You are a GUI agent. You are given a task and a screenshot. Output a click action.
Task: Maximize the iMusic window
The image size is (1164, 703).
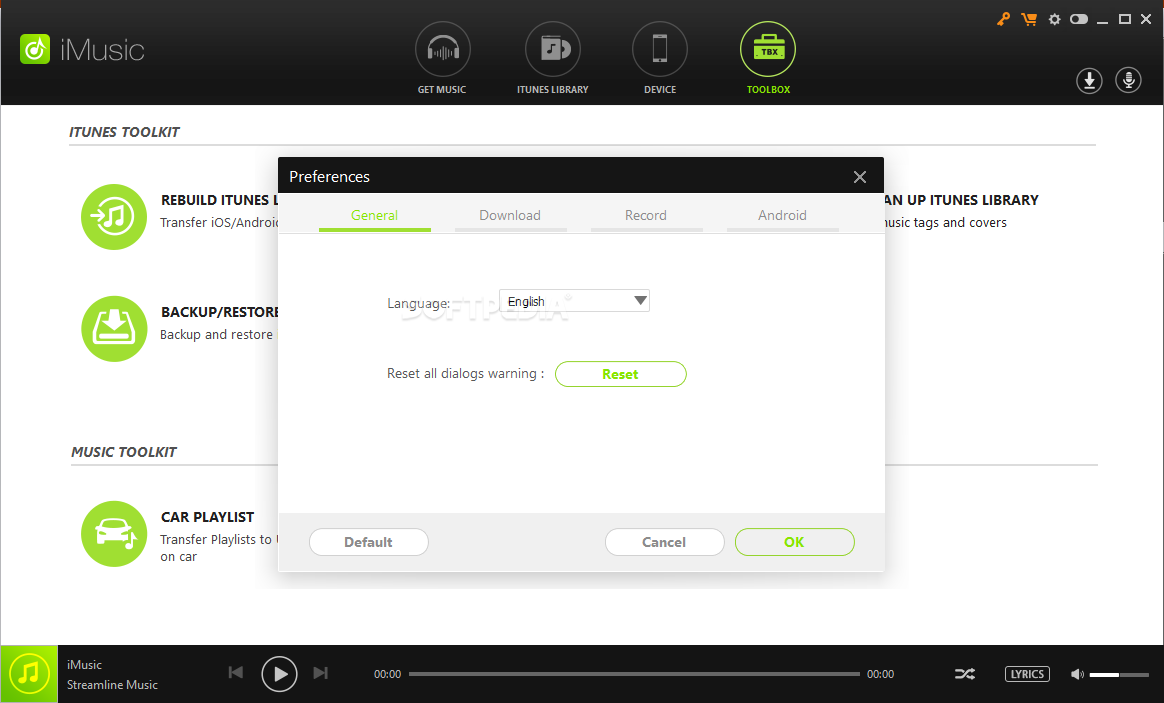[1125, 19]
